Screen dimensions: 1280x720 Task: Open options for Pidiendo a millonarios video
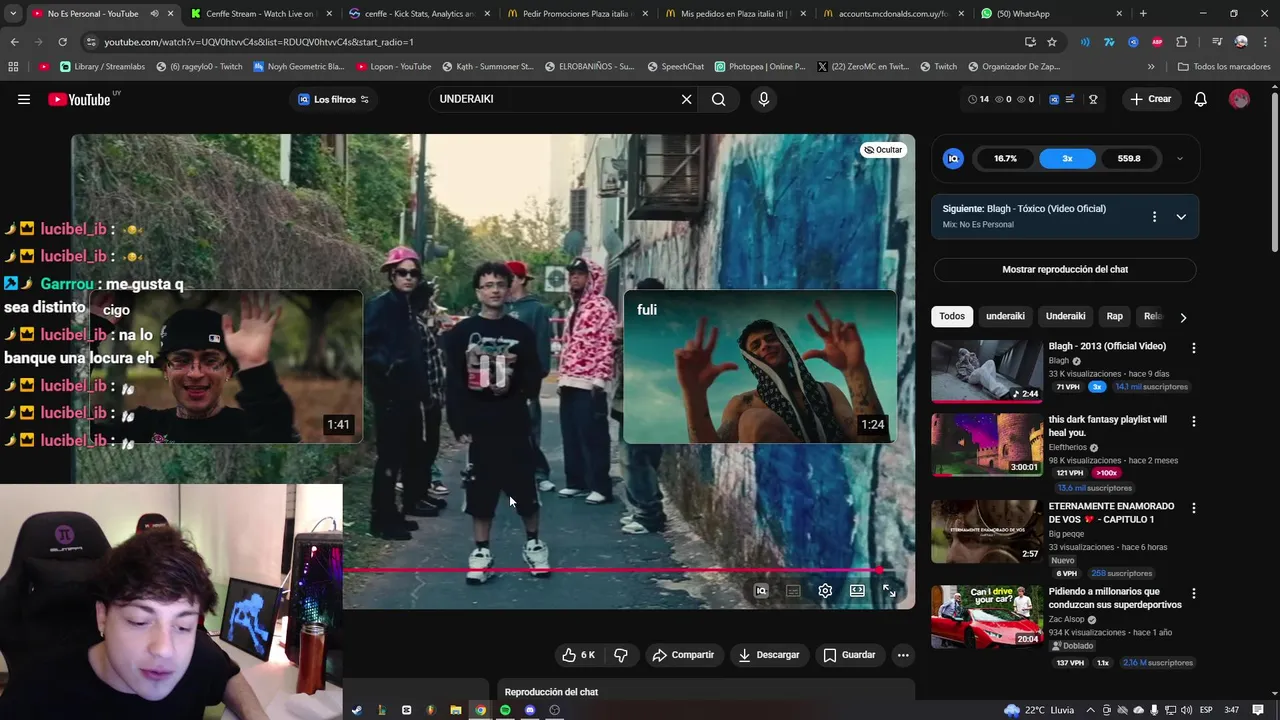1193,594
